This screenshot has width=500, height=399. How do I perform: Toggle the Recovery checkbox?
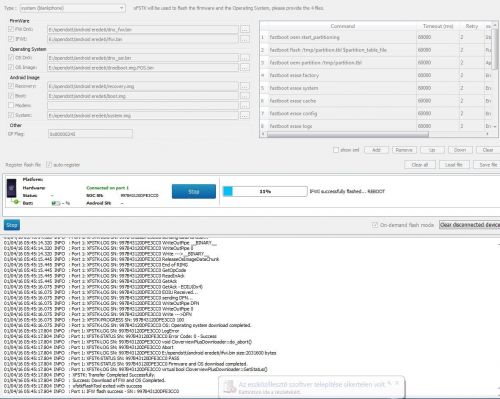point(11,86)
